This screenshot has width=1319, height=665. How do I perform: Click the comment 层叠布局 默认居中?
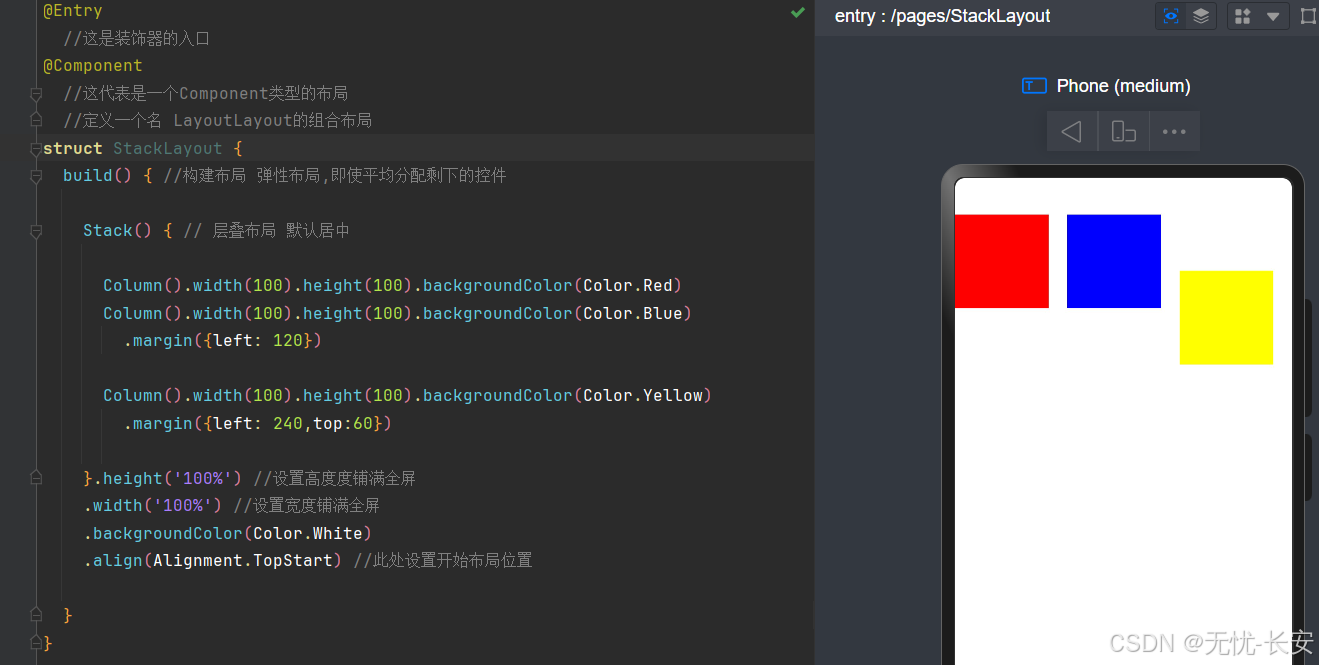click(266, 231)
